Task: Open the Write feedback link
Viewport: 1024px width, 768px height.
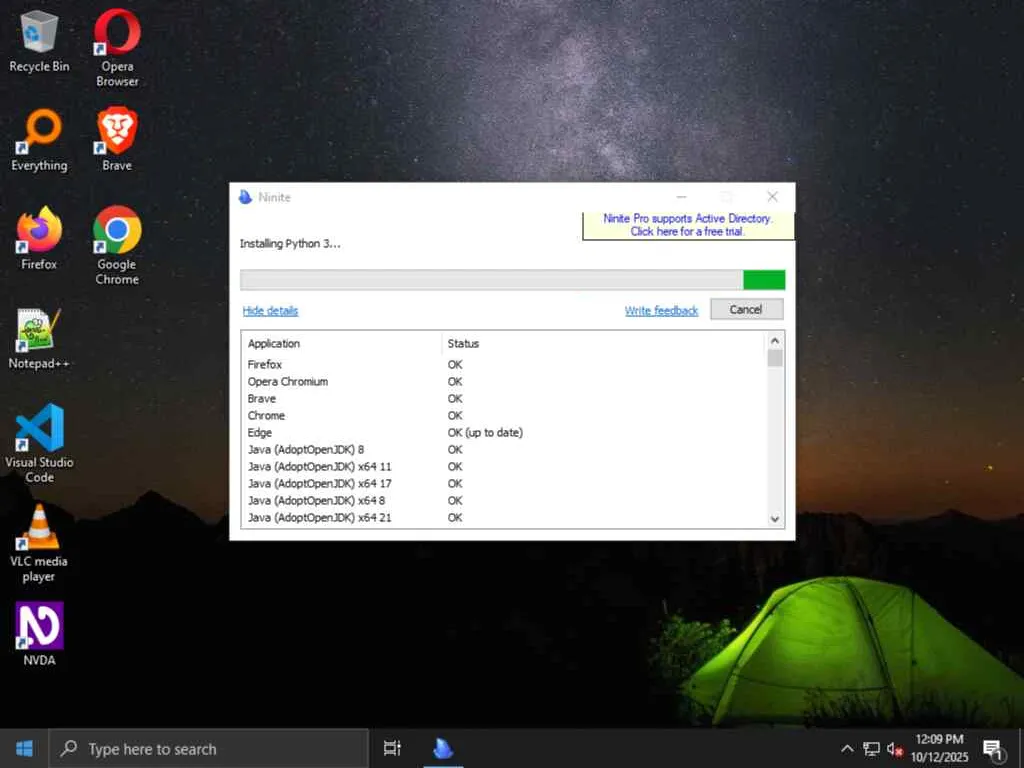Action: (x=662, y=311)
